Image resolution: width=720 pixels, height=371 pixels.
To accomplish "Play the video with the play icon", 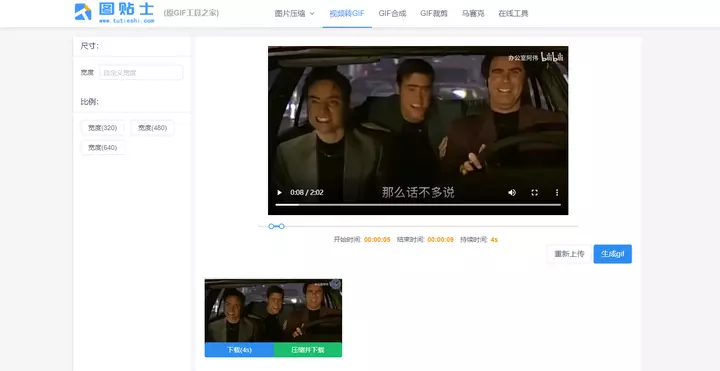I will [x=279, y=192].
